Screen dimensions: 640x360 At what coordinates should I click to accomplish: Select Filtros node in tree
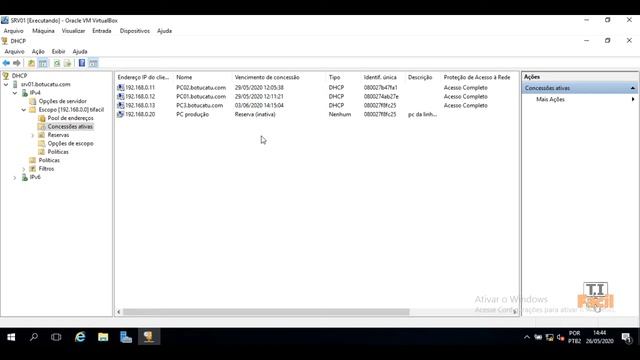click(x=46, y=169)
